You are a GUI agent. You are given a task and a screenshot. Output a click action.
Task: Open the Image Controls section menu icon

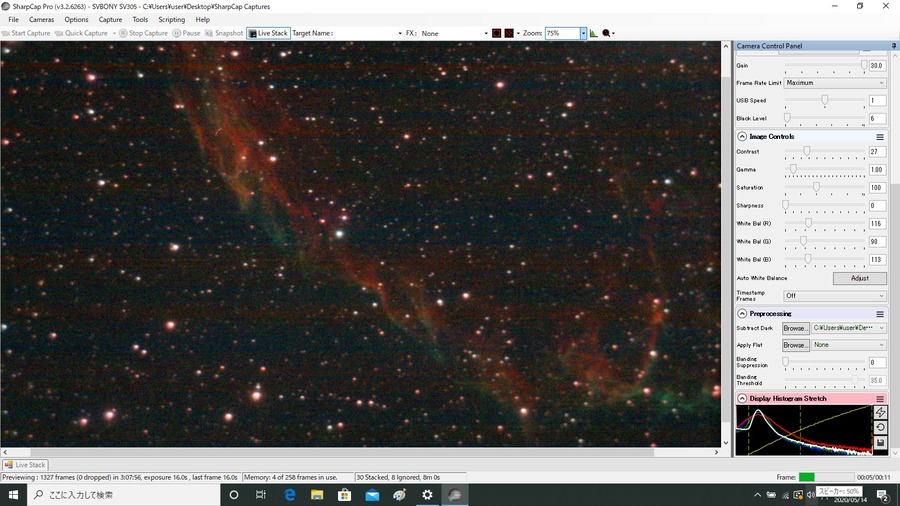pyautogui.click(x=880, y=137)
